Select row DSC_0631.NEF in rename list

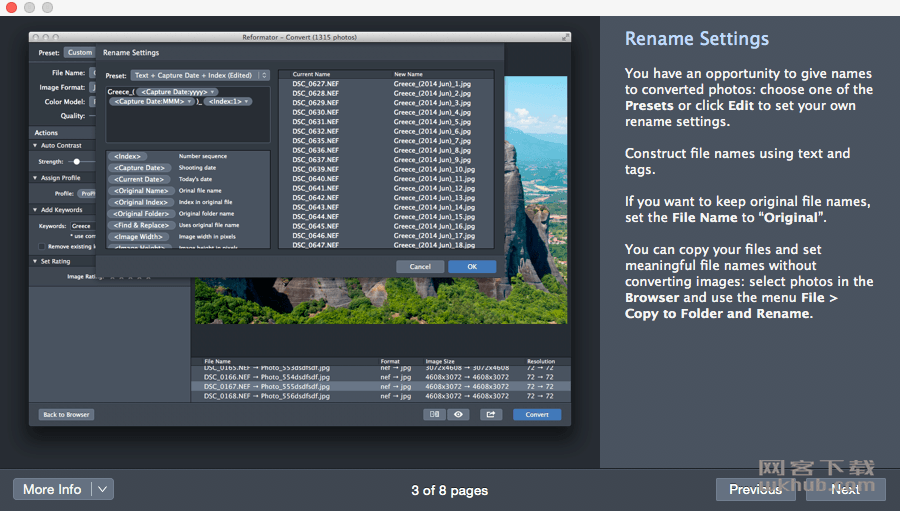[x=386, y=122]
